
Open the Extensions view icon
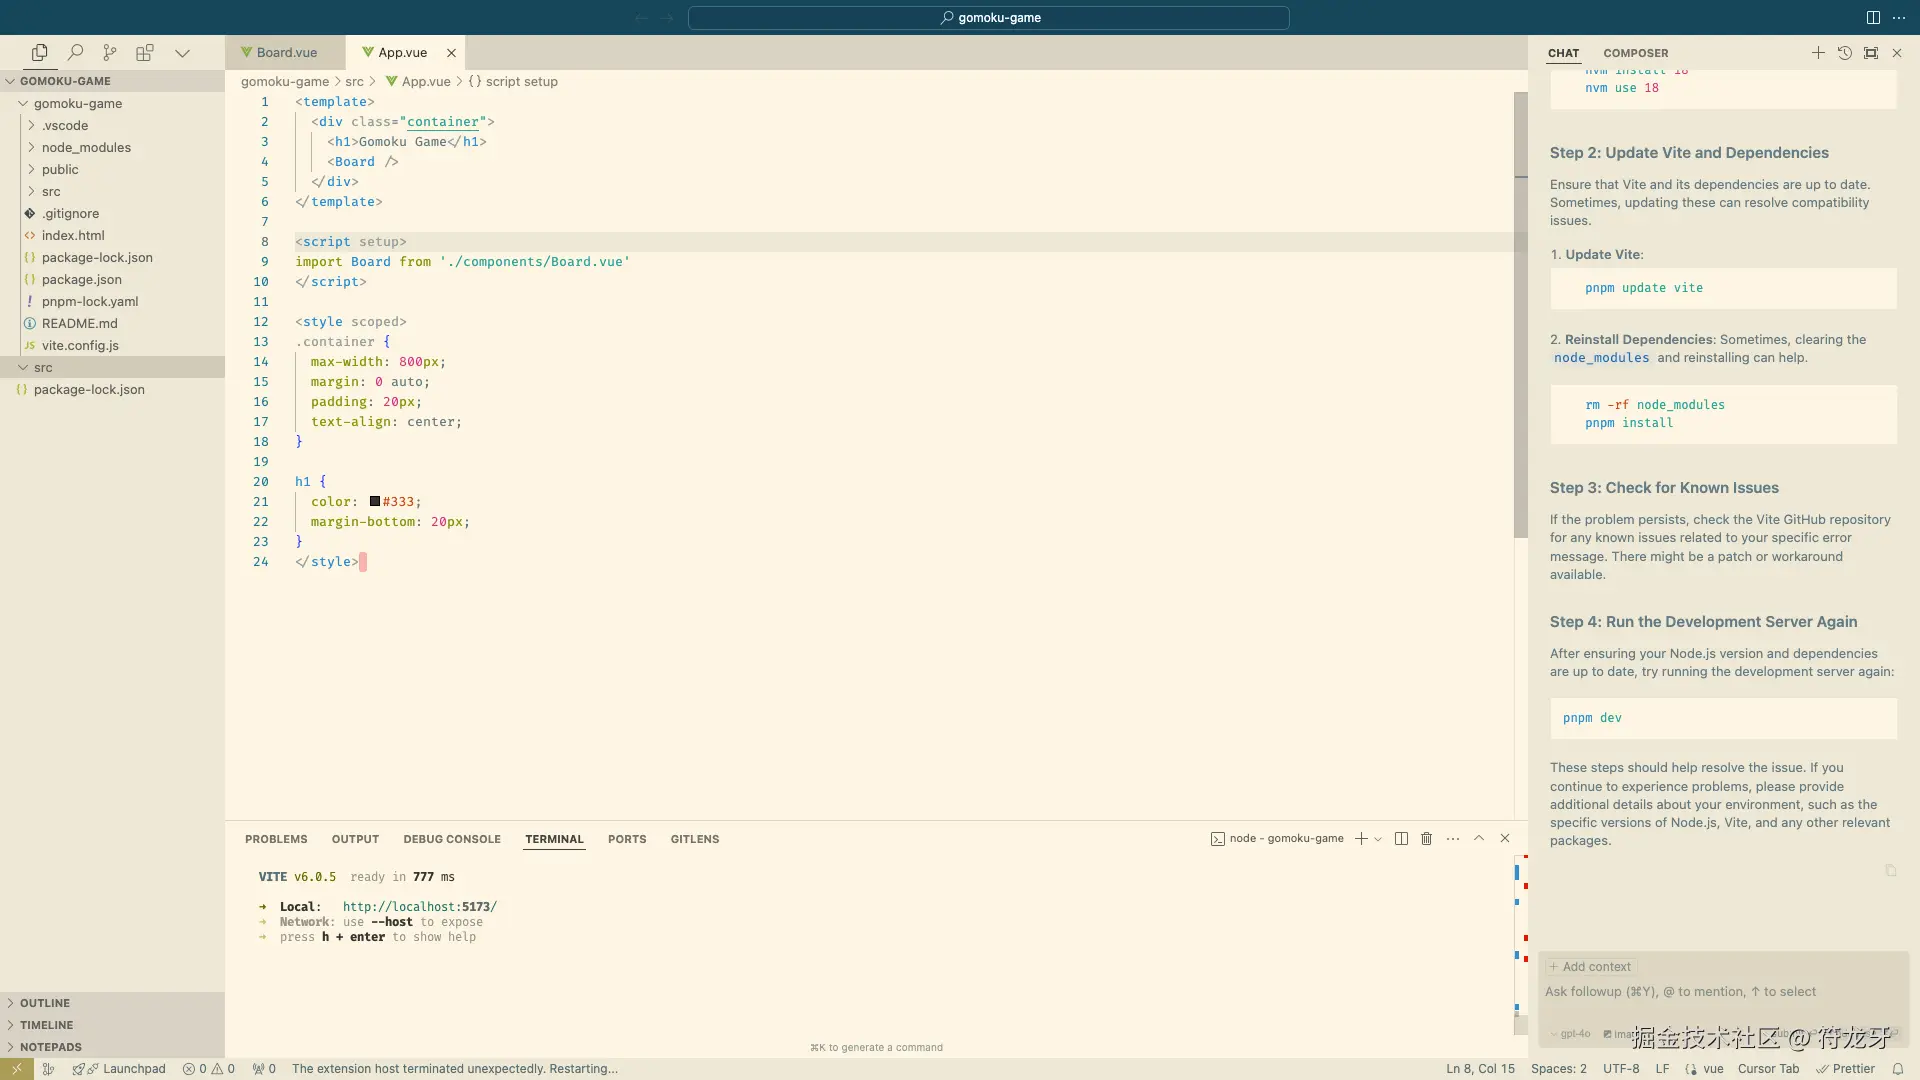coord(145,53)
